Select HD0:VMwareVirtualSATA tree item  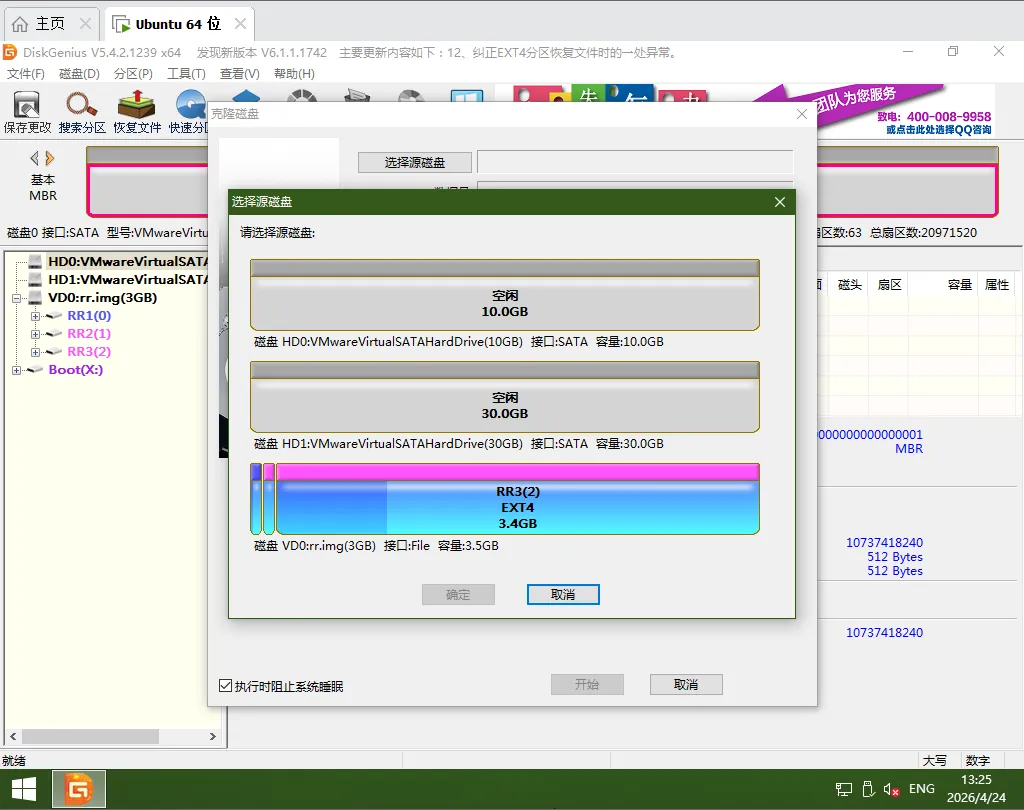(127, 261)
